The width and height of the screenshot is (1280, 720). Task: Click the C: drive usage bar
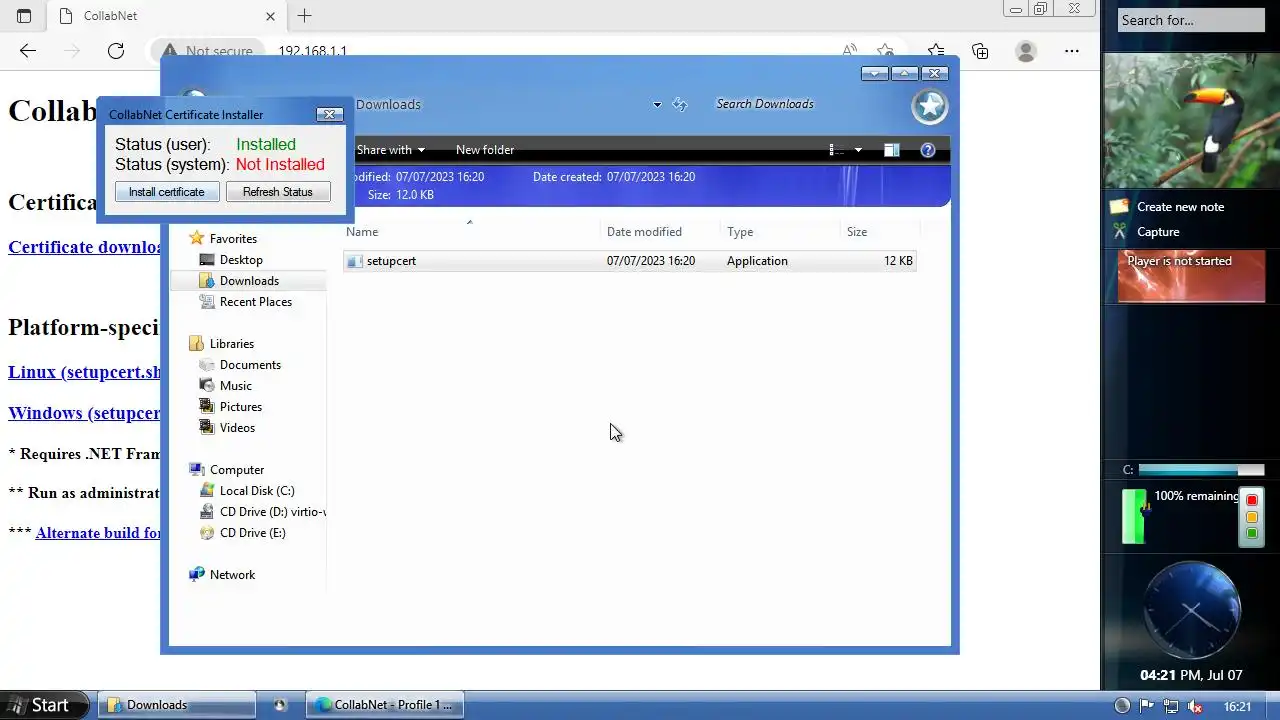pos(1201,470)
